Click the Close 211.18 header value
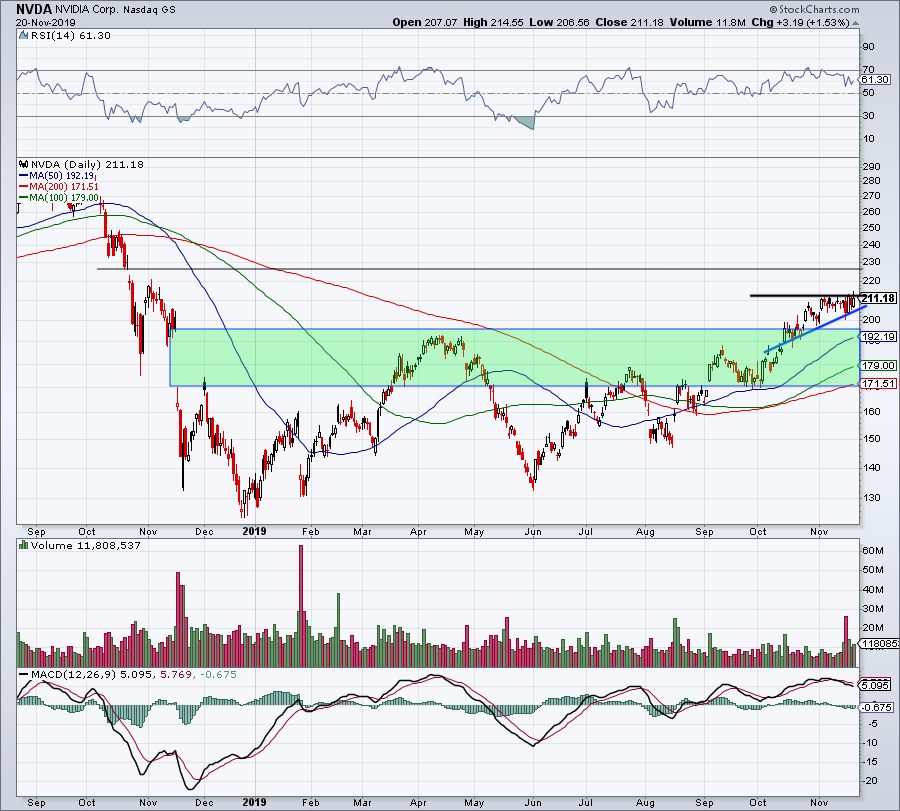Viewport: 900px width, 811px height. click(630, 22)
